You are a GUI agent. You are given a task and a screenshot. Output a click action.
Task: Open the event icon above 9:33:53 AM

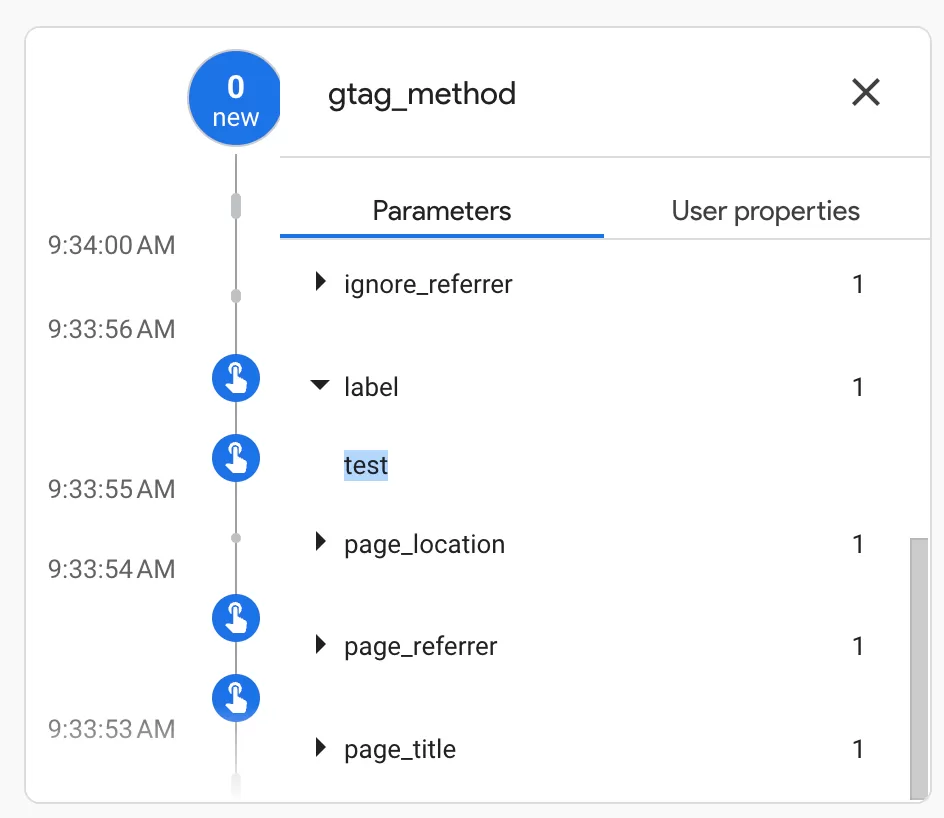[x=236, y=698]
